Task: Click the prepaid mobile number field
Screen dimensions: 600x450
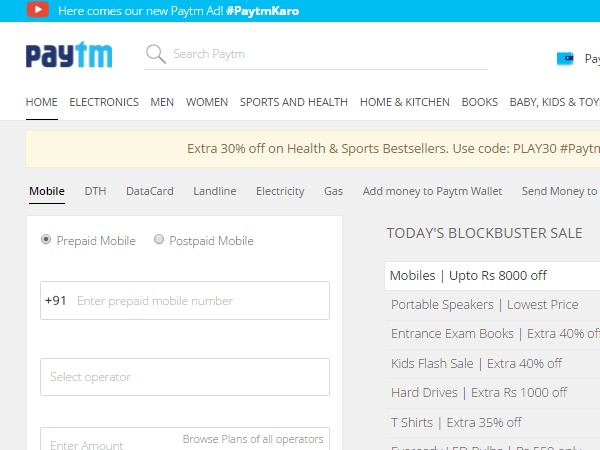Action: pyautogui.click(x=198, y=301)
